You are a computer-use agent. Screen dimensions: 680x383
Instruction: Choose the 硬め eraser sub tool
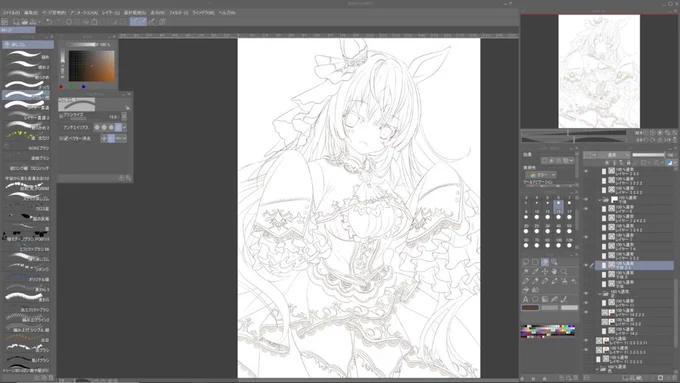click(x=27, y=54)
